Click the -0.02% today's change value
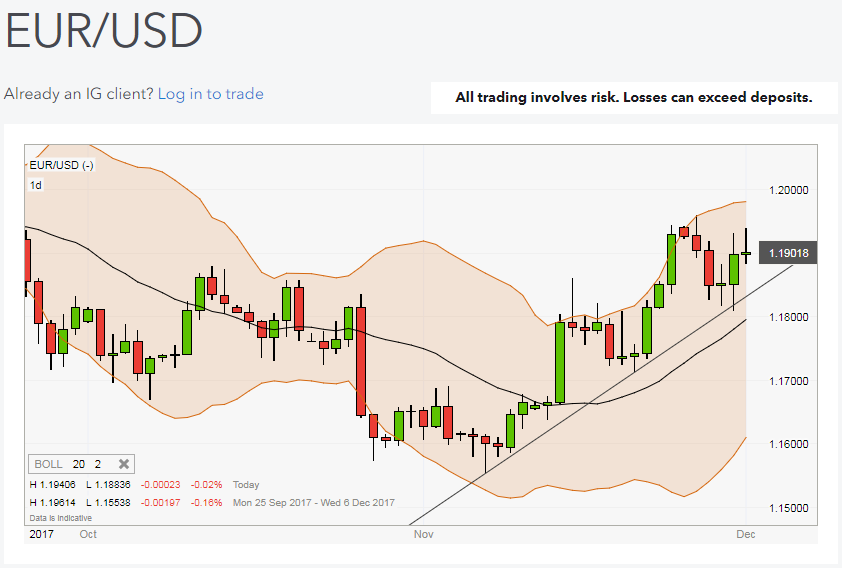 206,485
